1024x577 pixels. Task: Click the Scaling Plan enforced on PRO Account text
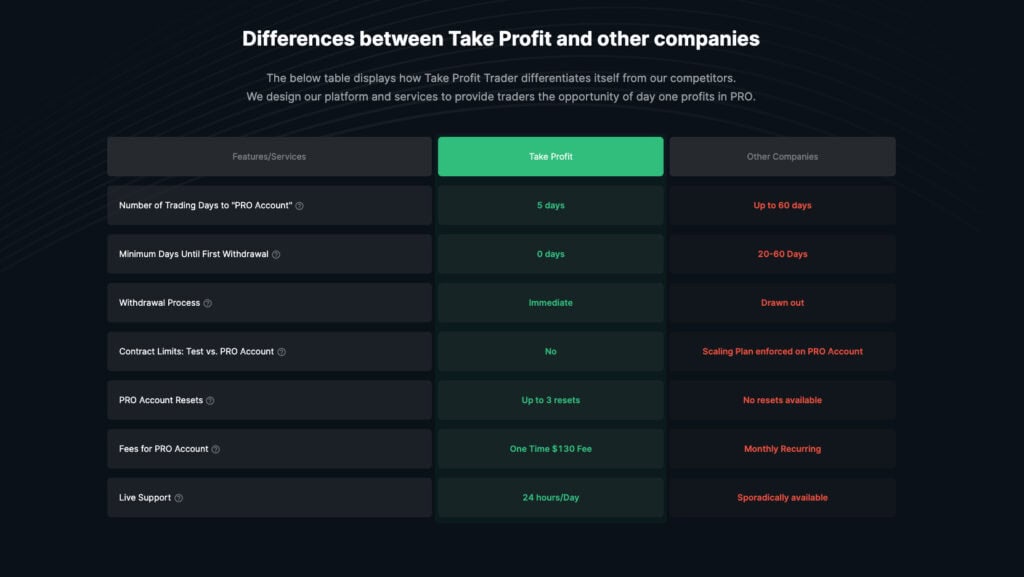tap(782, 352)
